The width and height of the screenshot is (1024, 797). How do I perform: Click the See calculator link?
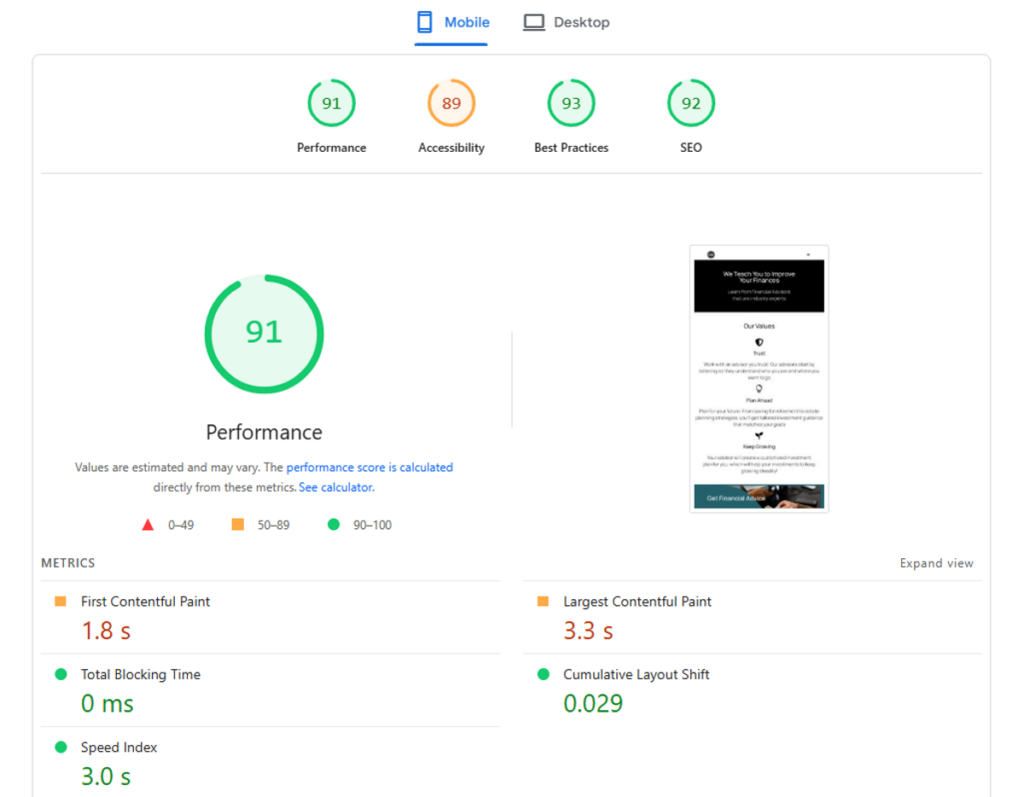point(336,487)
